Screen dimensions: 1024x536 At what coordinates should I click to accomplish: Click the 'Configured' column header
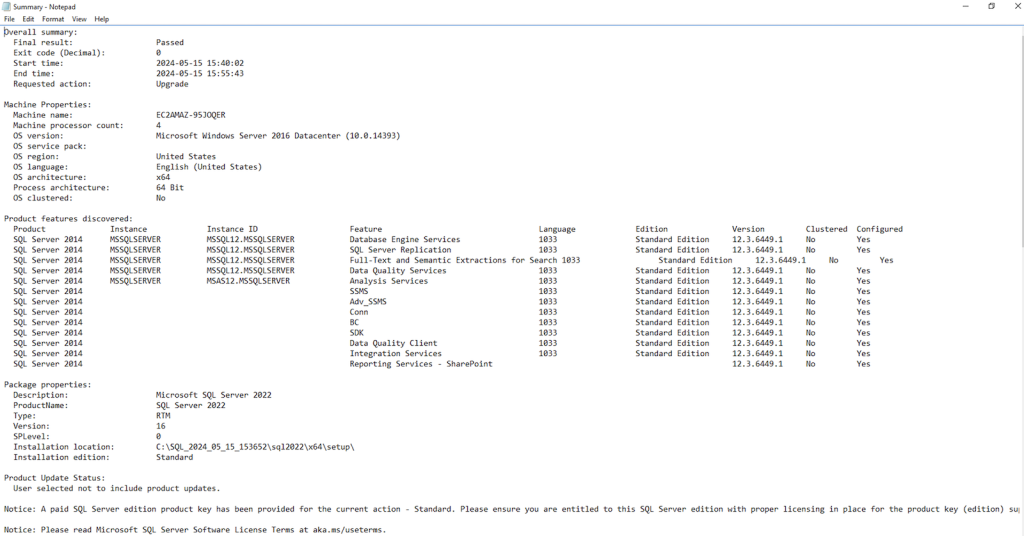click(x=880, y=229)
